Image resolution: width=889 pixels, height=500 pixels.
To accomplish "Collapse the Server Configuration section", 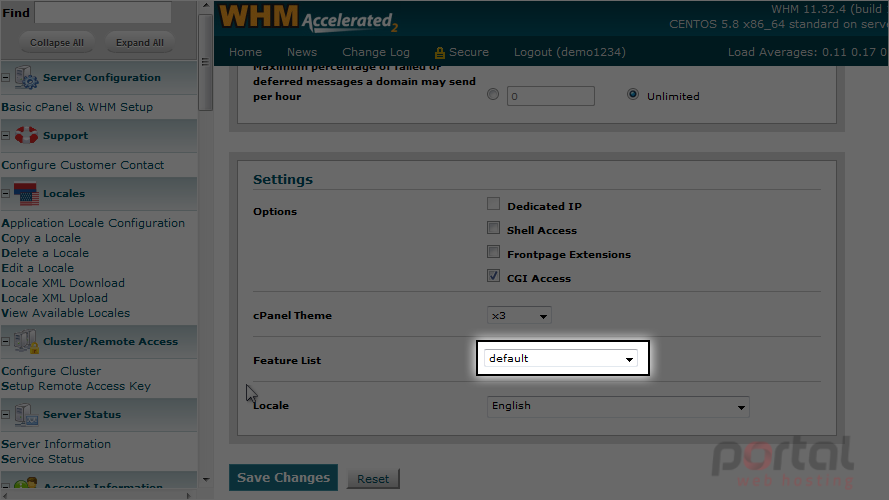I will tap(6, 77).
